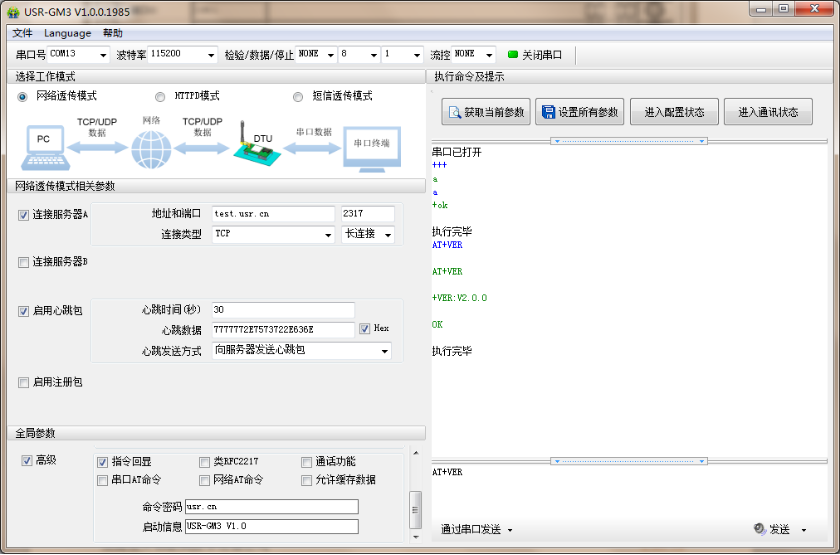Click the 串口终端 monitor icon in the diagram
This screenshot has width=840, height=555.
click(371, 147)
